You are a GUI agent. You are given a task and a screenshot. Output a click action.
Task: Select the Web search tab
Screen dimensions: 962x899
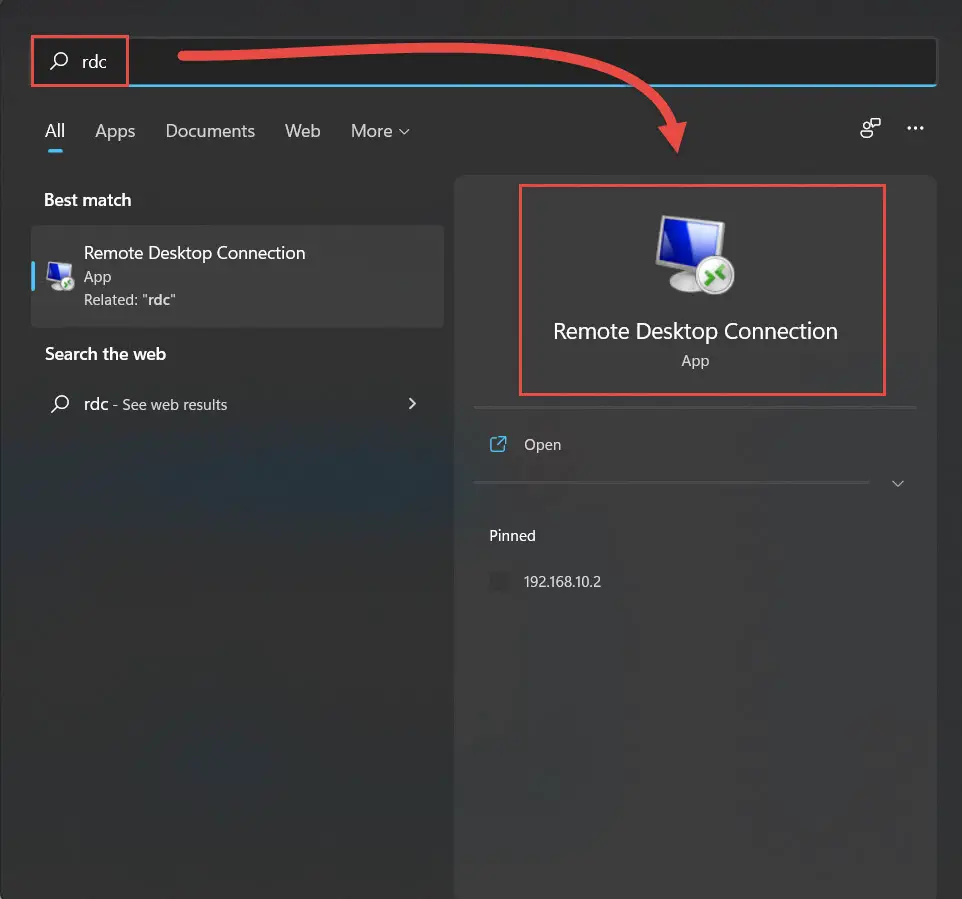click(302, 131)
